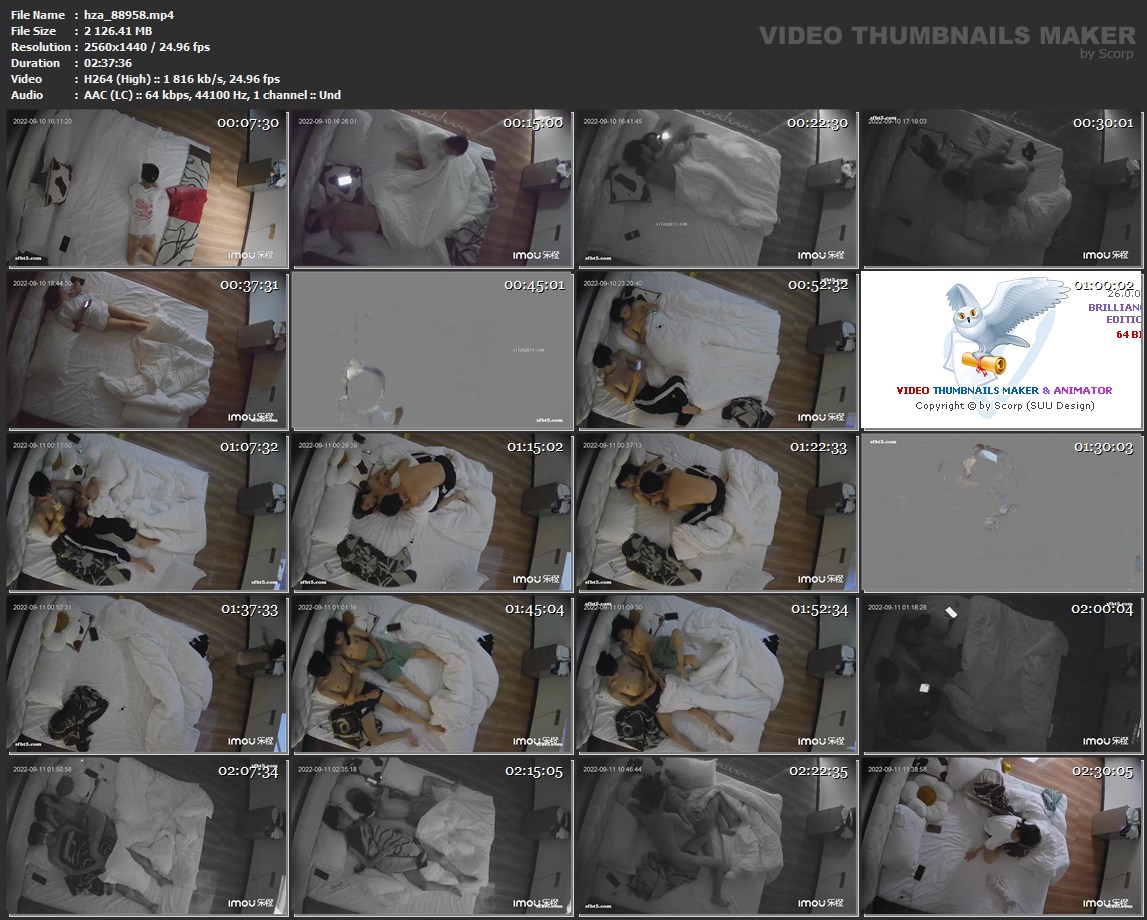Open the frame marked 00:15:00
This screenshot has height=920, width=1147.
tap(432, 189)
